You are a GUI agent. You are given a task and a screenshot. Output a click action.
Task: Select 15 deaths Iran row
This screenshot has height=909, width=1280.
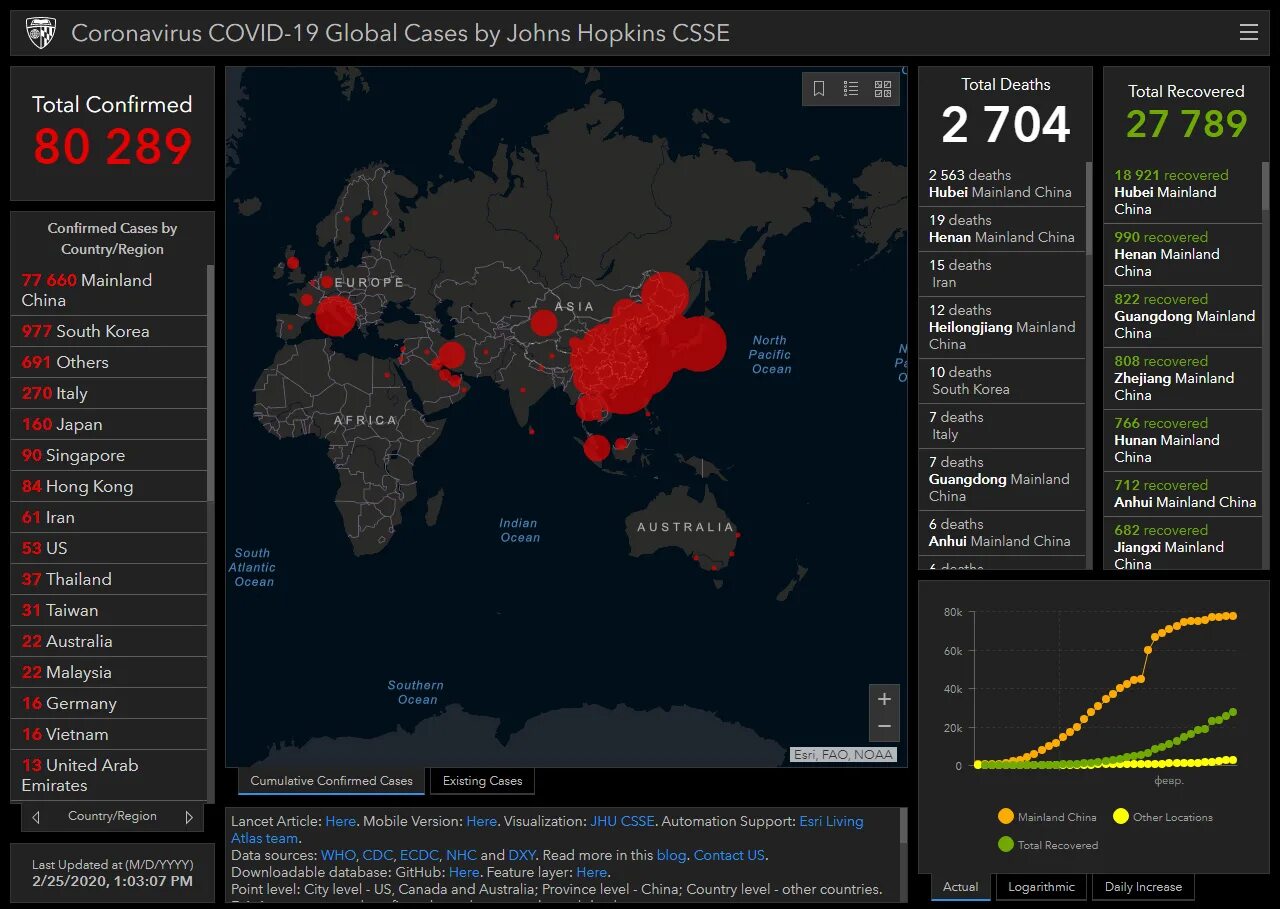point(1002,274)
